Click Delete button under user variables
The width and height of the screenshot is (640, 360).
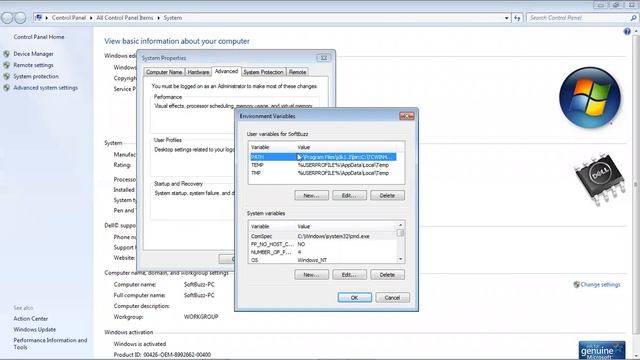pyautogui.click(x=387, y=196)
